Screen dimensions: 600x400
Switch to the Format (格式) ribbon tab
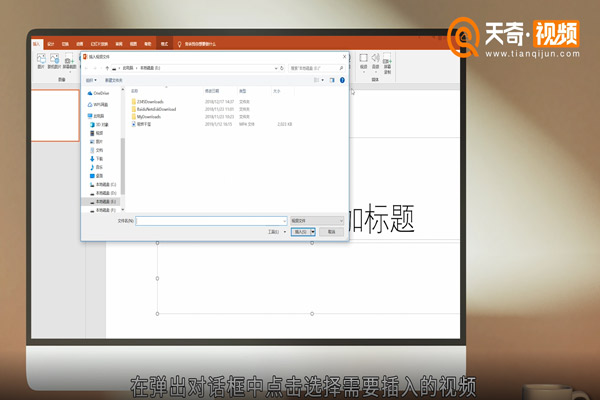[165, 44]
